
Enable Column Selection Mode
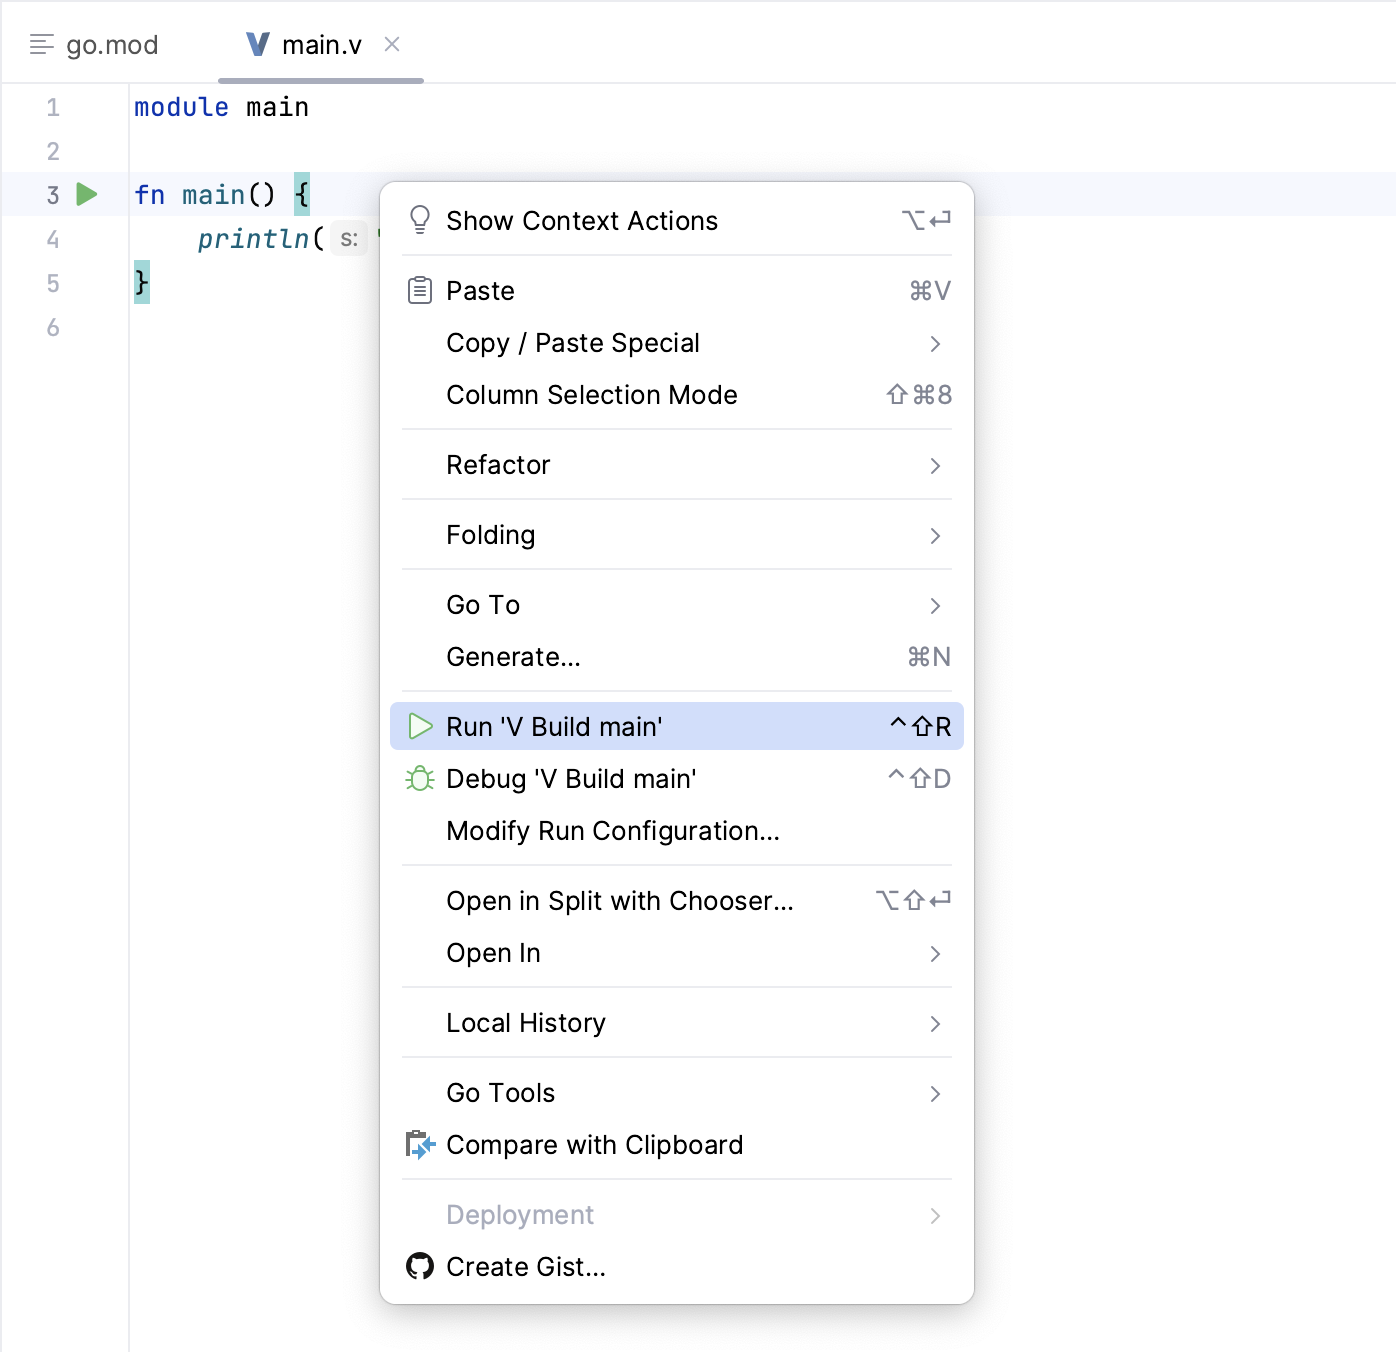[x=591, y=395]
